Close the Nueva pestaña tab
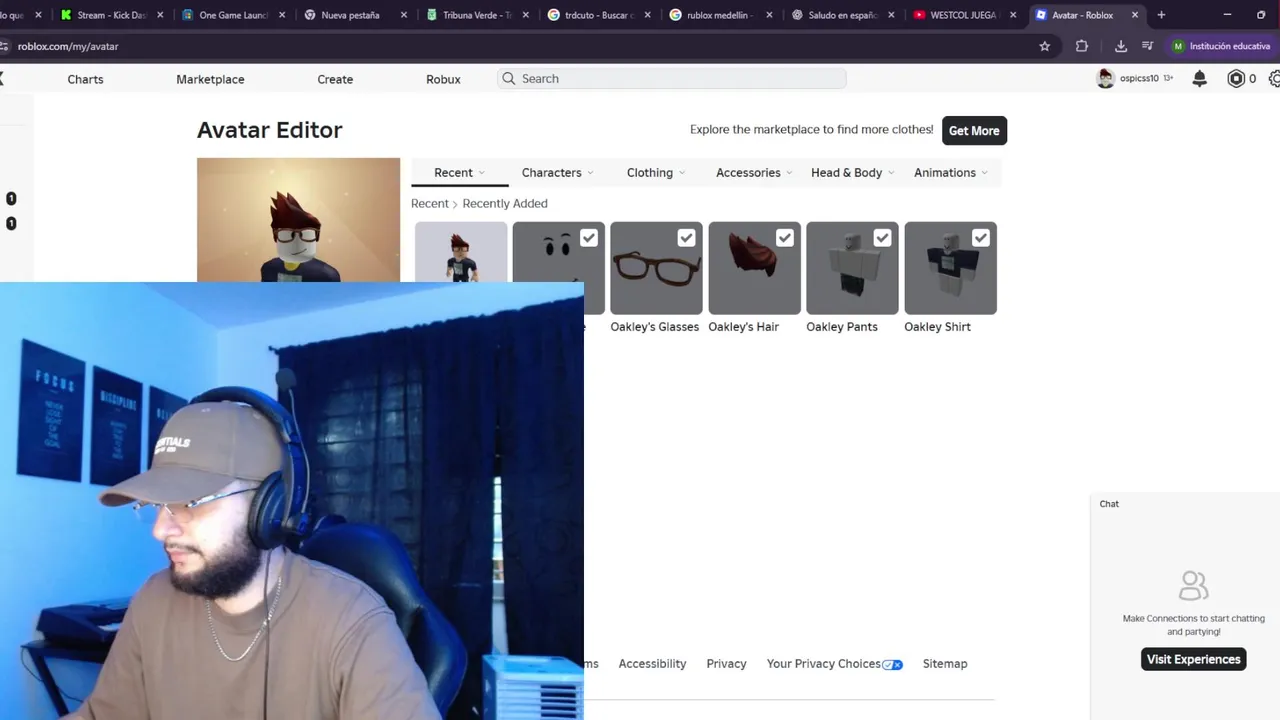This screenshot has height=720, width=1280. (404, 15)
